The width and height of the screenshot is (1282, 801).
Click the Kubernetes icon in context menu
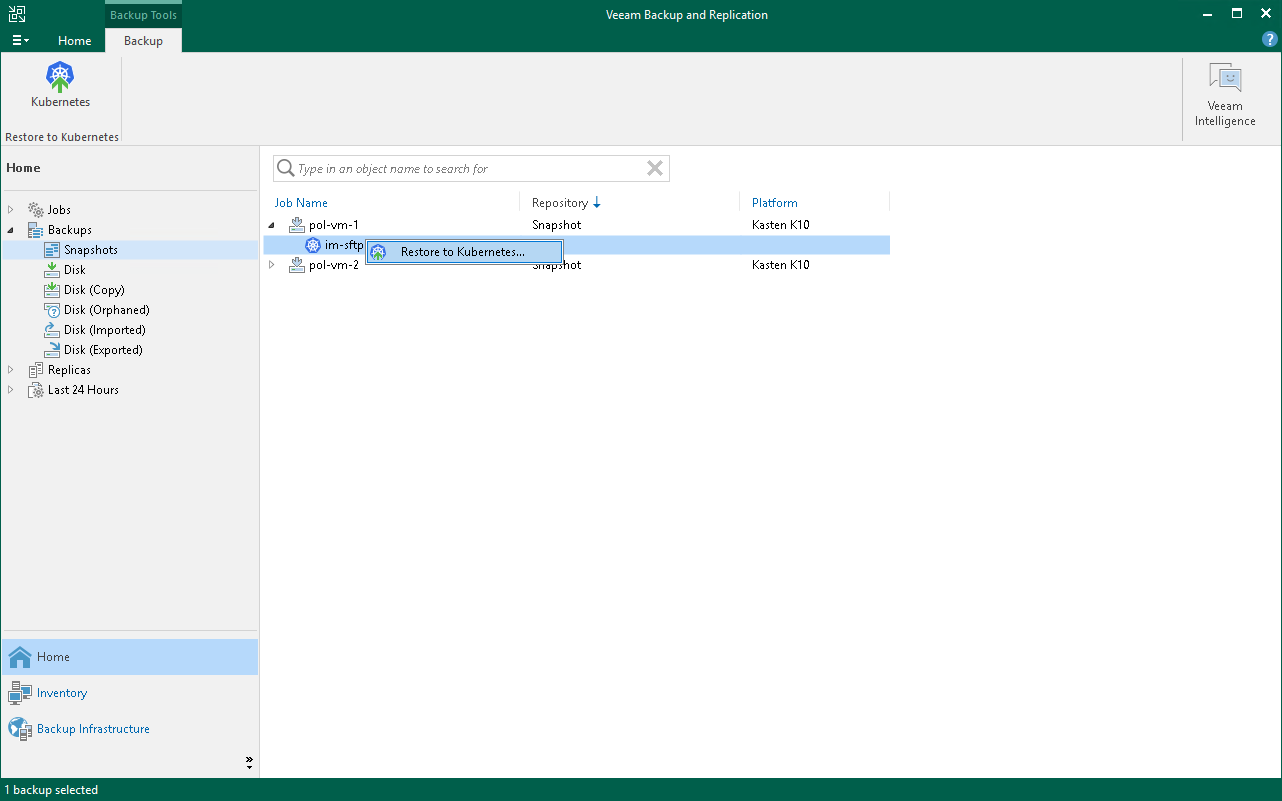[378, 252]
